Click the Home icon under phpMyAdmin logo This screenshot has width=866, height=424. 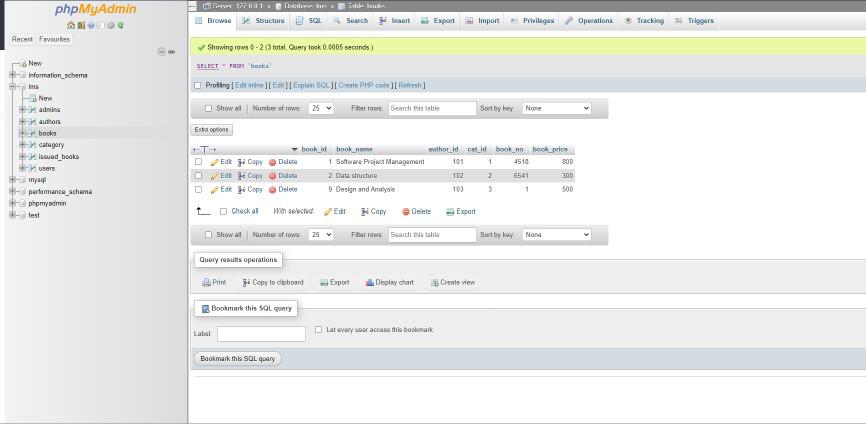coord(69,25)
